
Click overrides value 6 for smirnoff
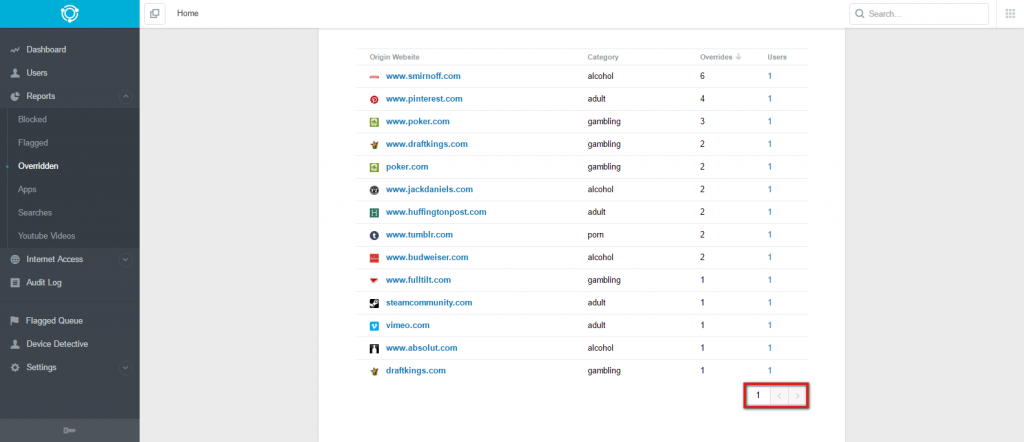(703, 76)
